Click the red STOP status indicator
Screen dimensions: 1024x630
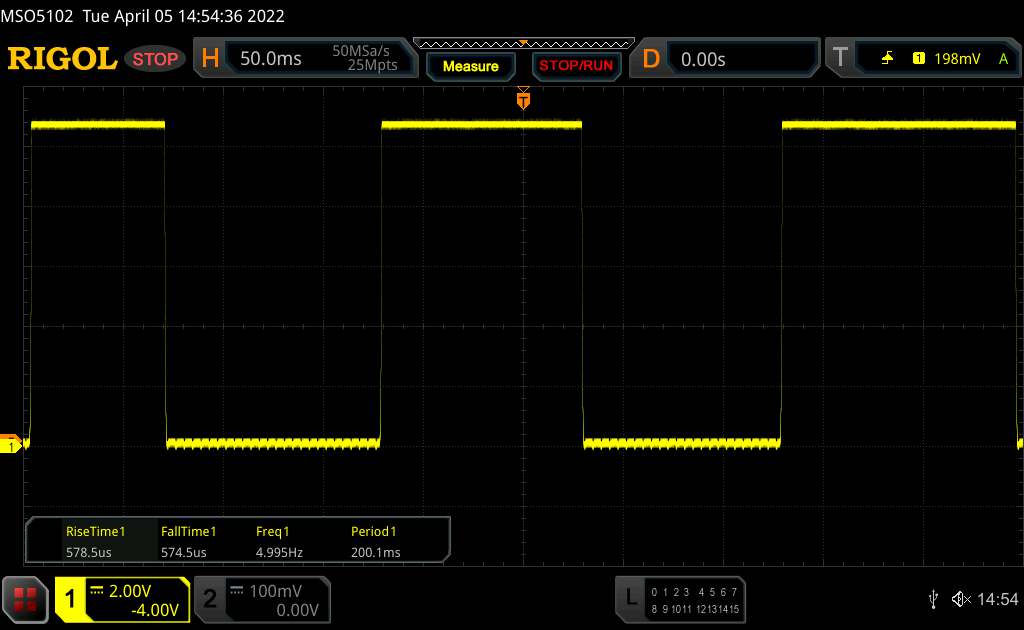point(155,59)
